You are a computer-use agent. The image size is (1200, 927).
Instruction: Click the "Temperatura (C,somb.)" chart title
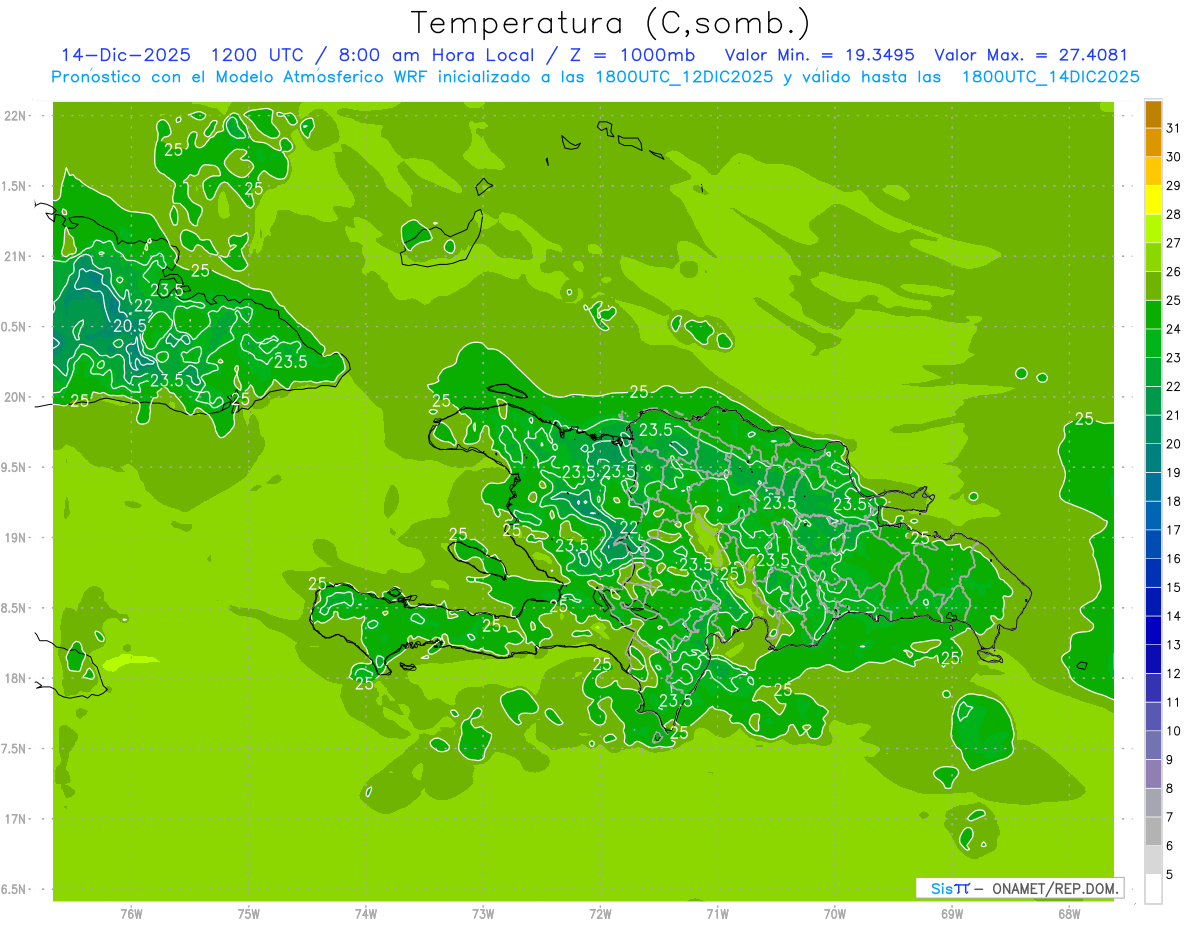610,23
